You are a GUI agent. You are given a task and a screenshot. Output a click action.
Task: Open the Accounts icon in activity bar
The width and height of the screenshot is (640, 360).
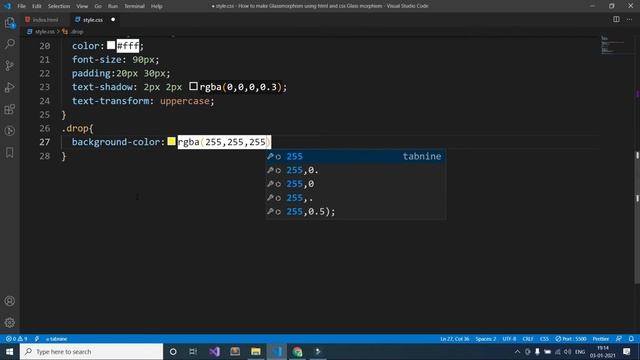tap(10, 301)
